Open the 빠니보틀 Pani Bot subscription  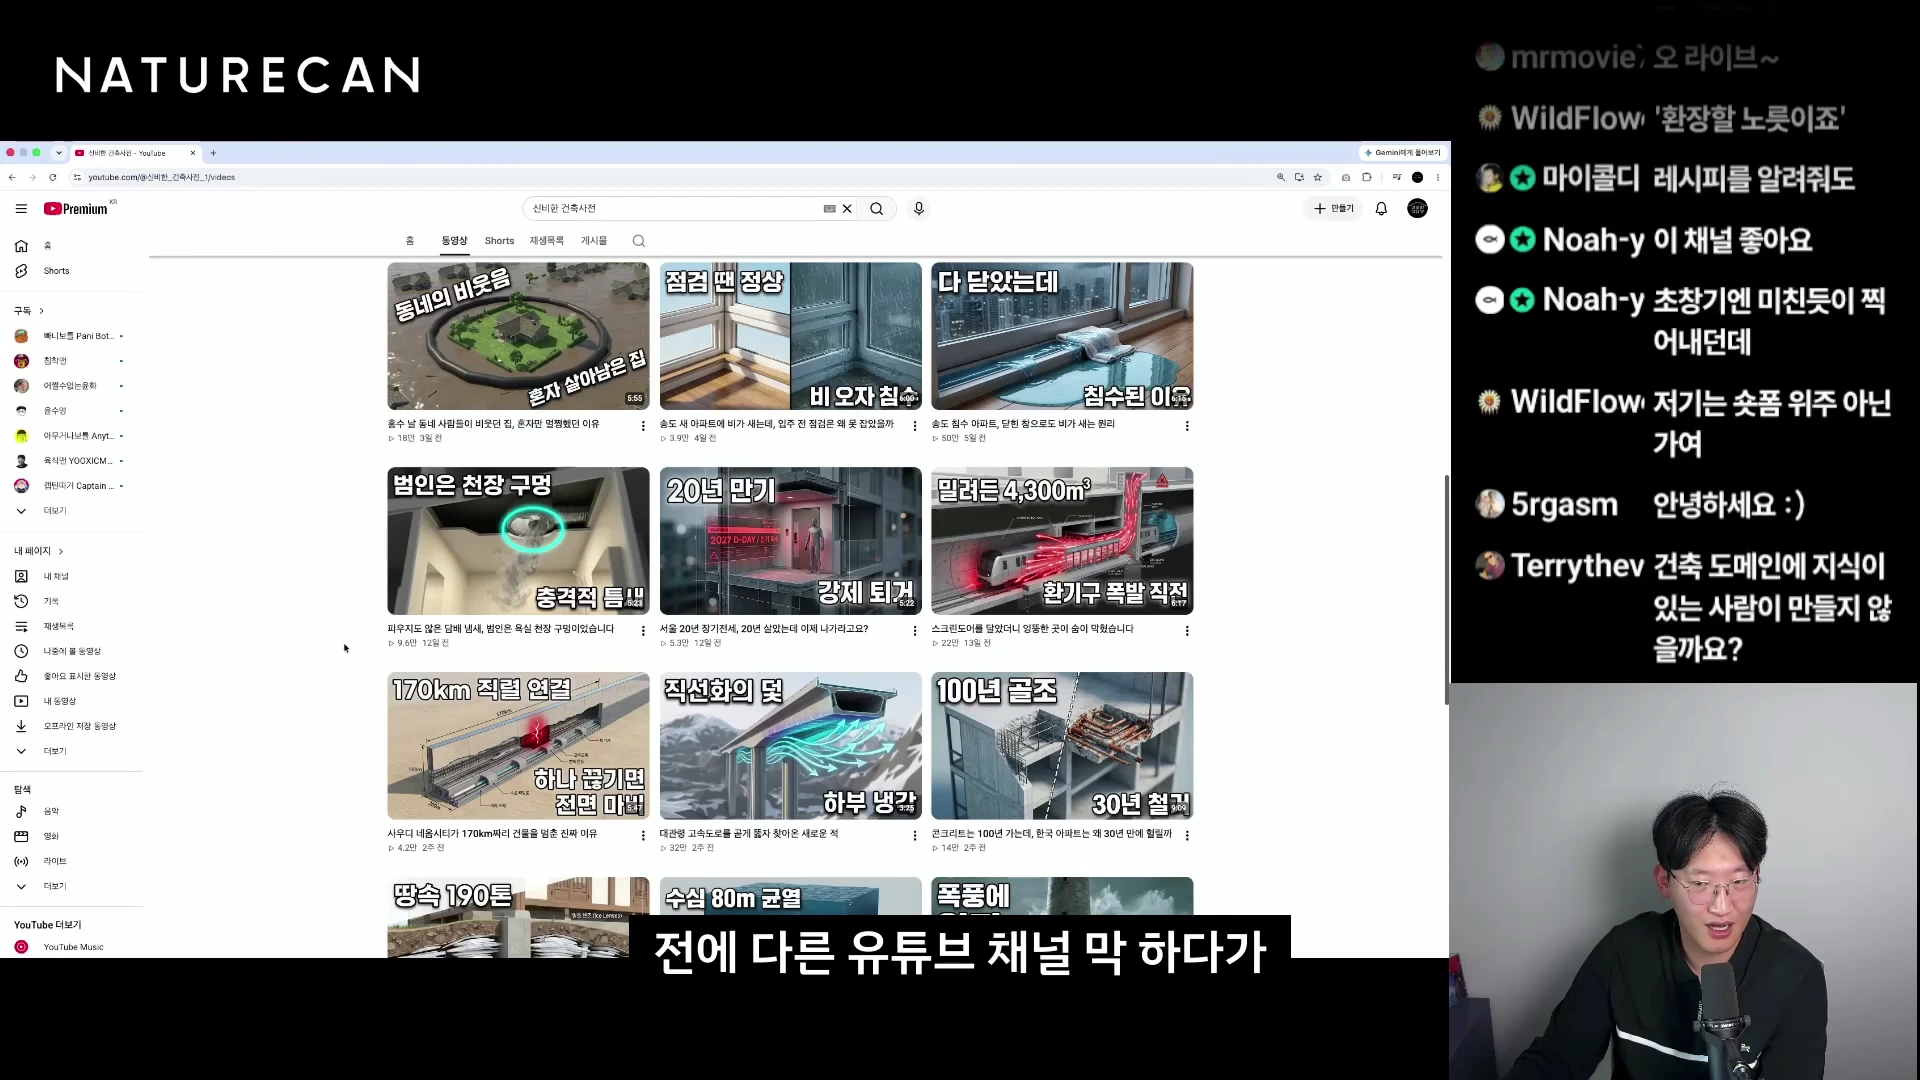[70, 336]
